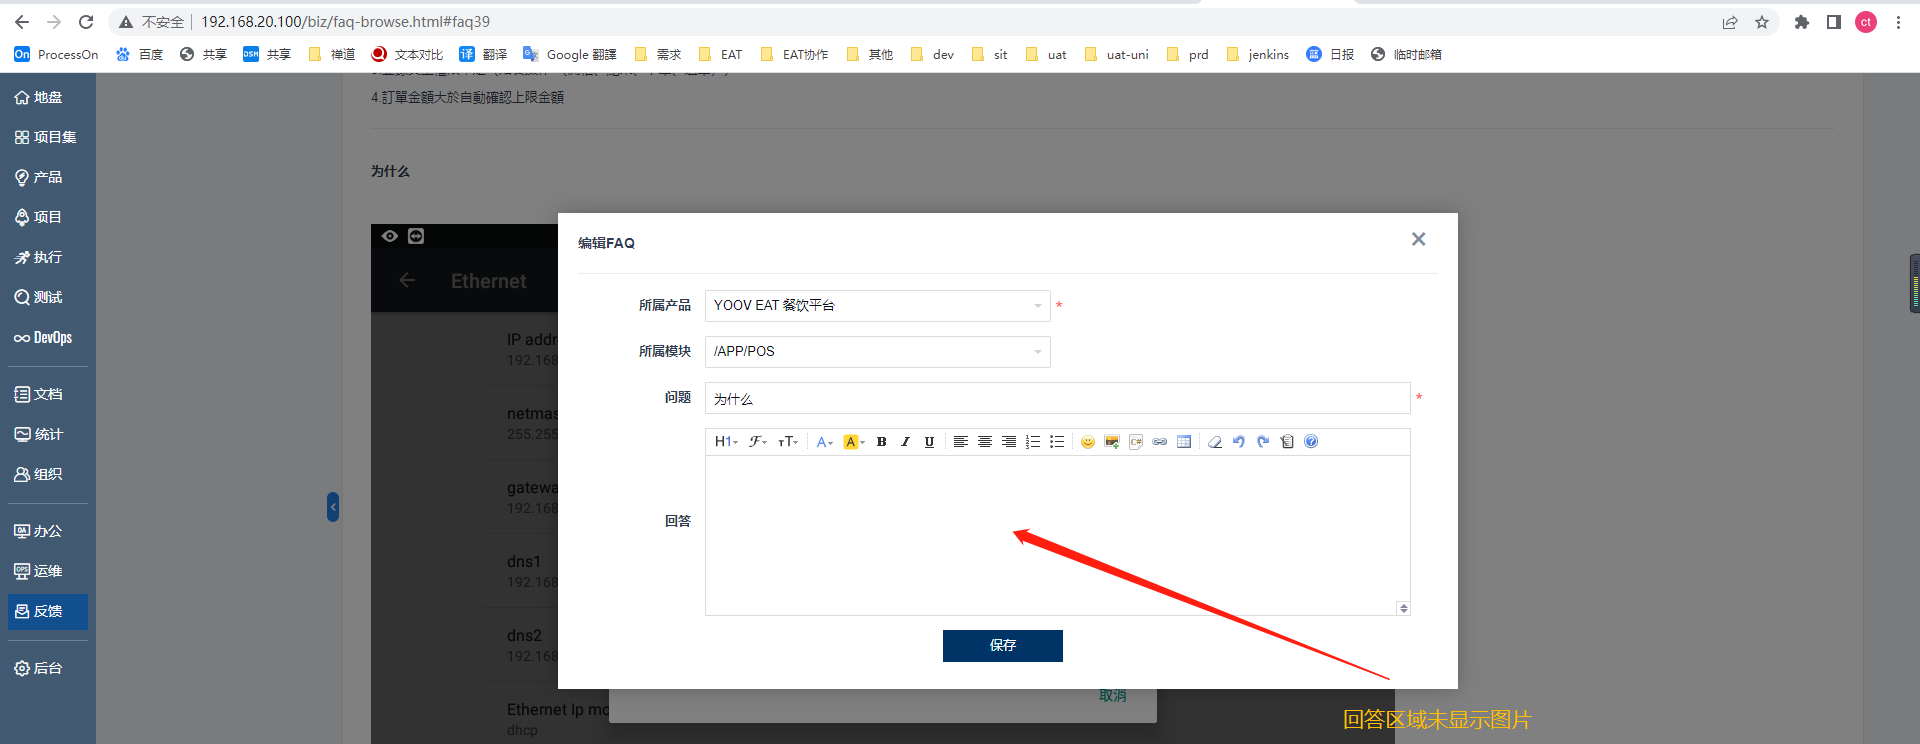Go to DevOps in the sidebar
Viewport: 1920px width, 744px height.
(47, 338)
